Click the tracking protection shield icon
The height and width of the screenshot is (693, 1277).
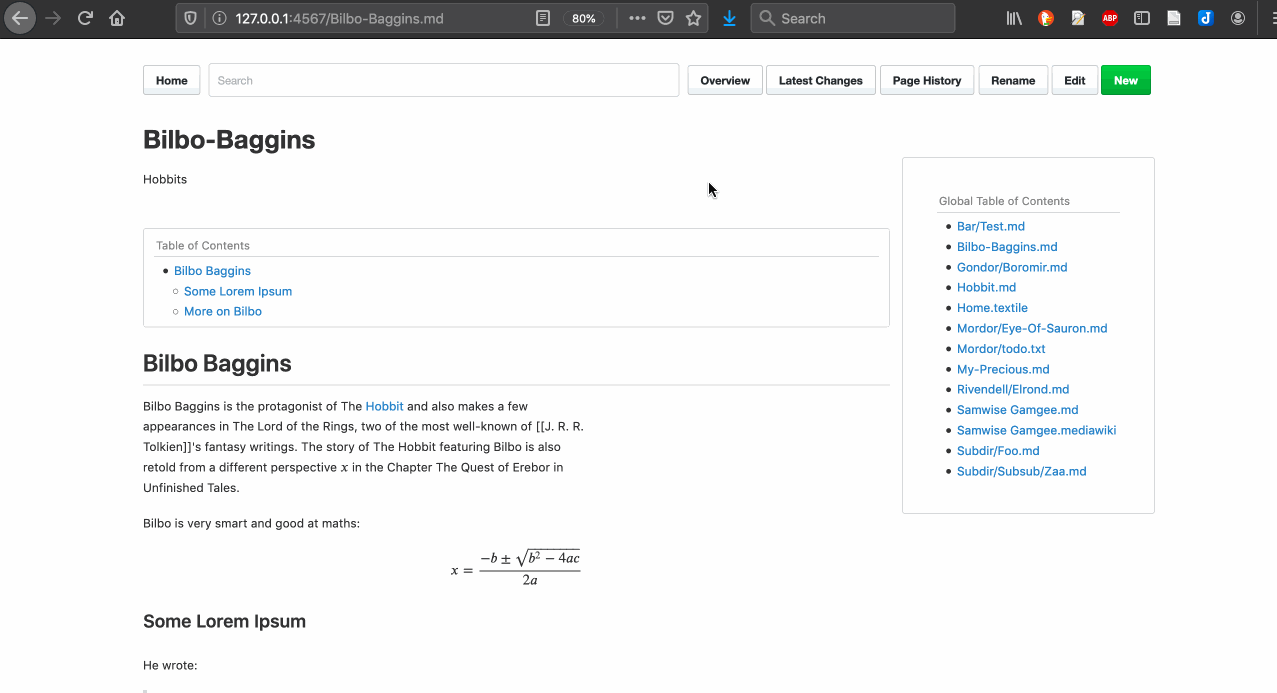(191, 18)
